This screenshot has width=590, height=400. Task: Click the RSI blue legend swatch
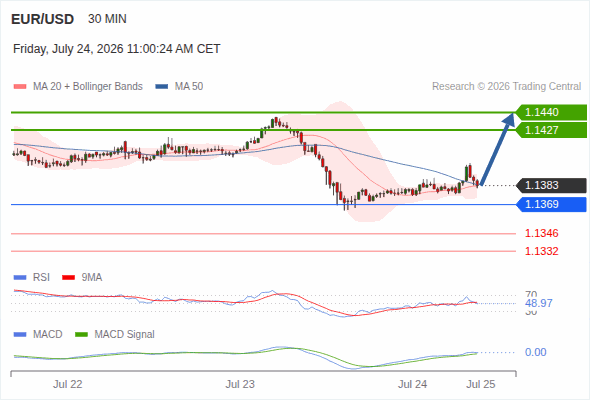point(20,278)
